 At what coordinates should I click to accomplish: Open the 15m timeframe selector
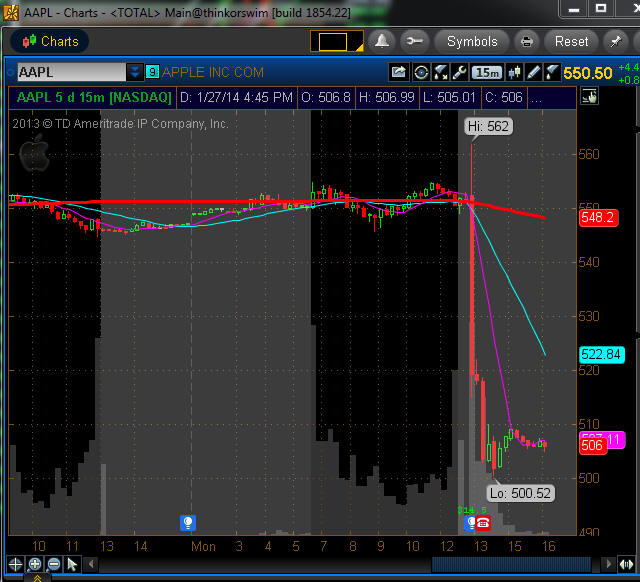pos(487,72)
